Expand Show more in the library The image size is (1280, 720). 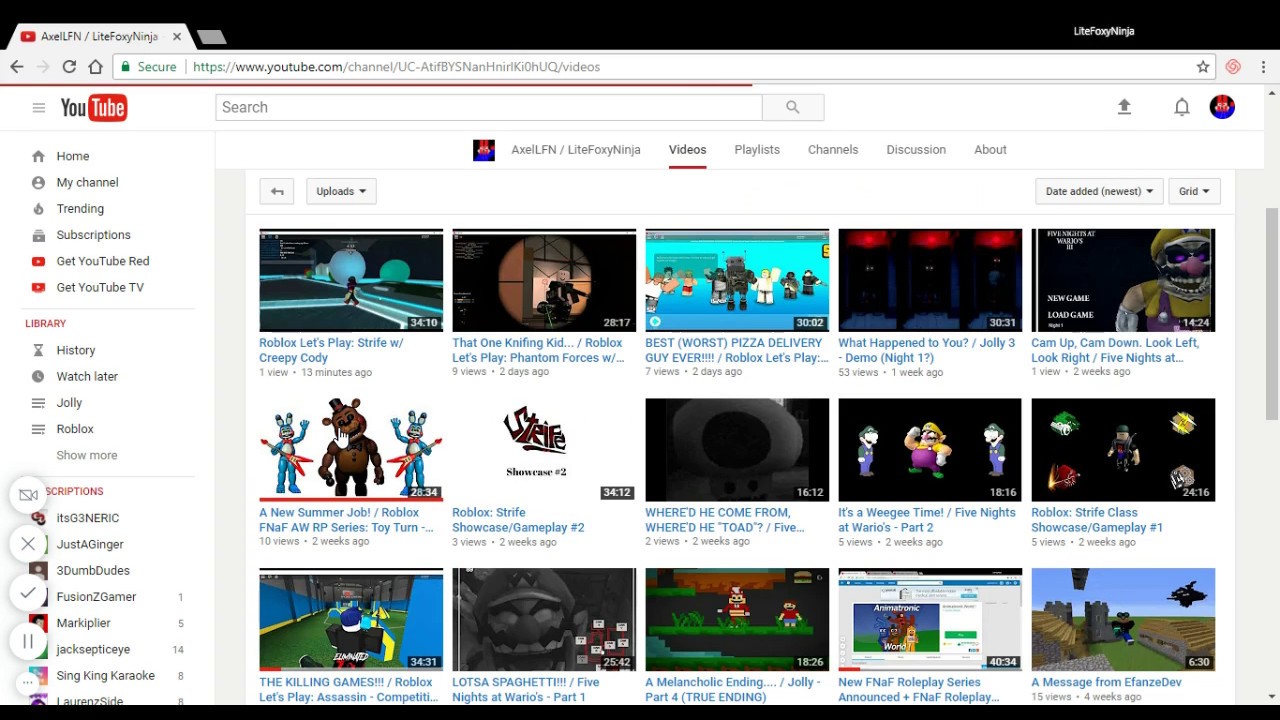pos(87,455)
